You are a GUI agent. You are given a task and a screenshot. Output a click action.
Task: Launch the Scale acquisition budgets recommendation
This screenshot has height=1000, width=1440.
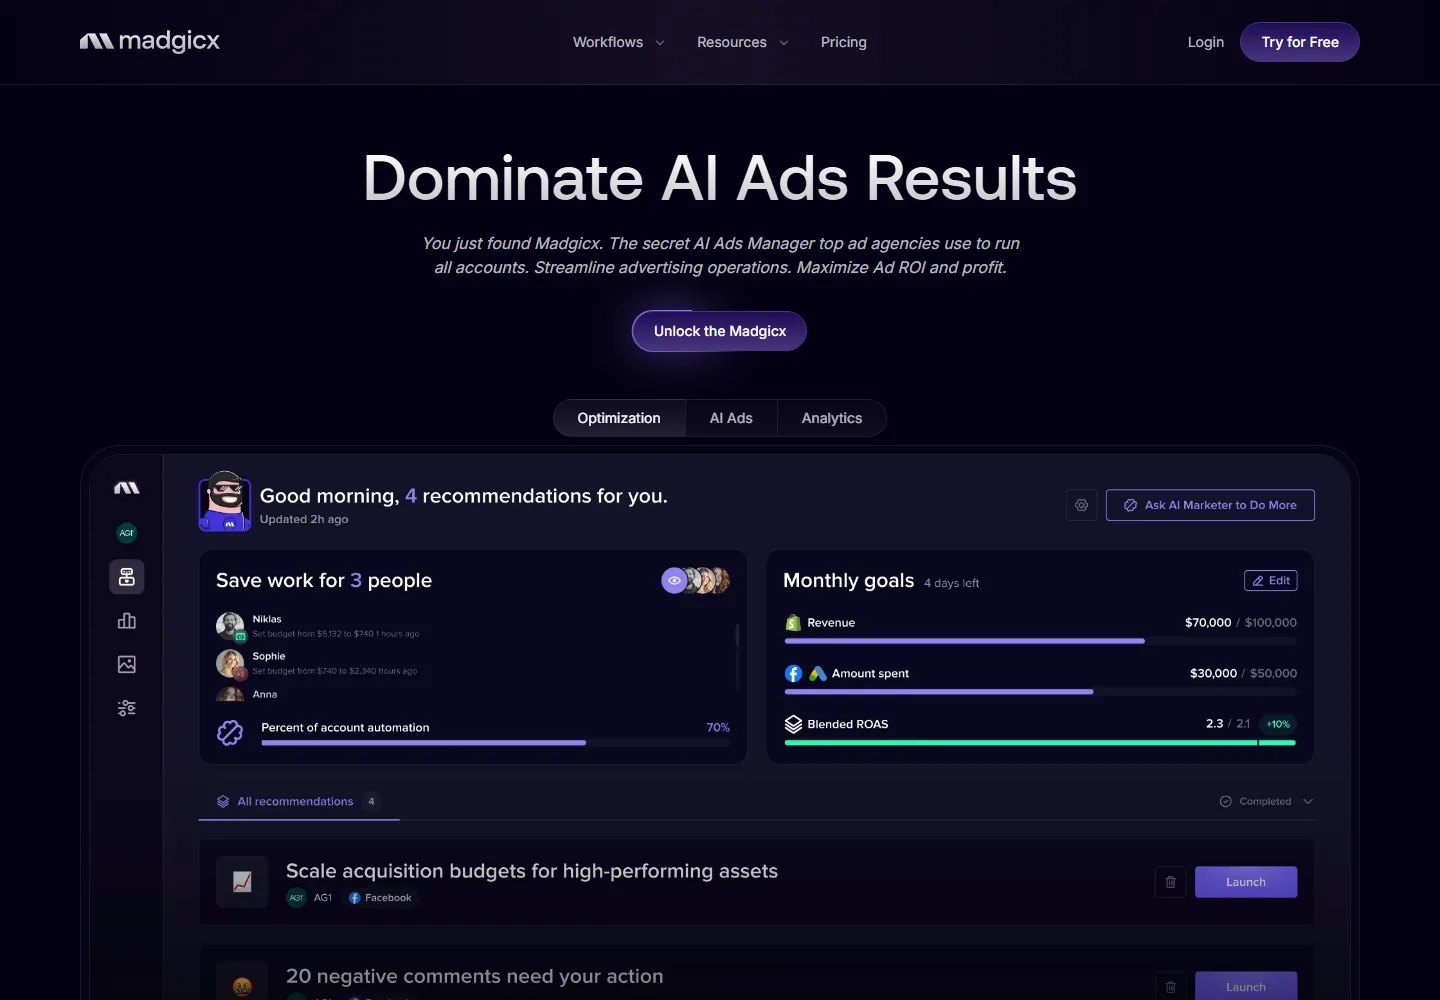[1246, 882]
